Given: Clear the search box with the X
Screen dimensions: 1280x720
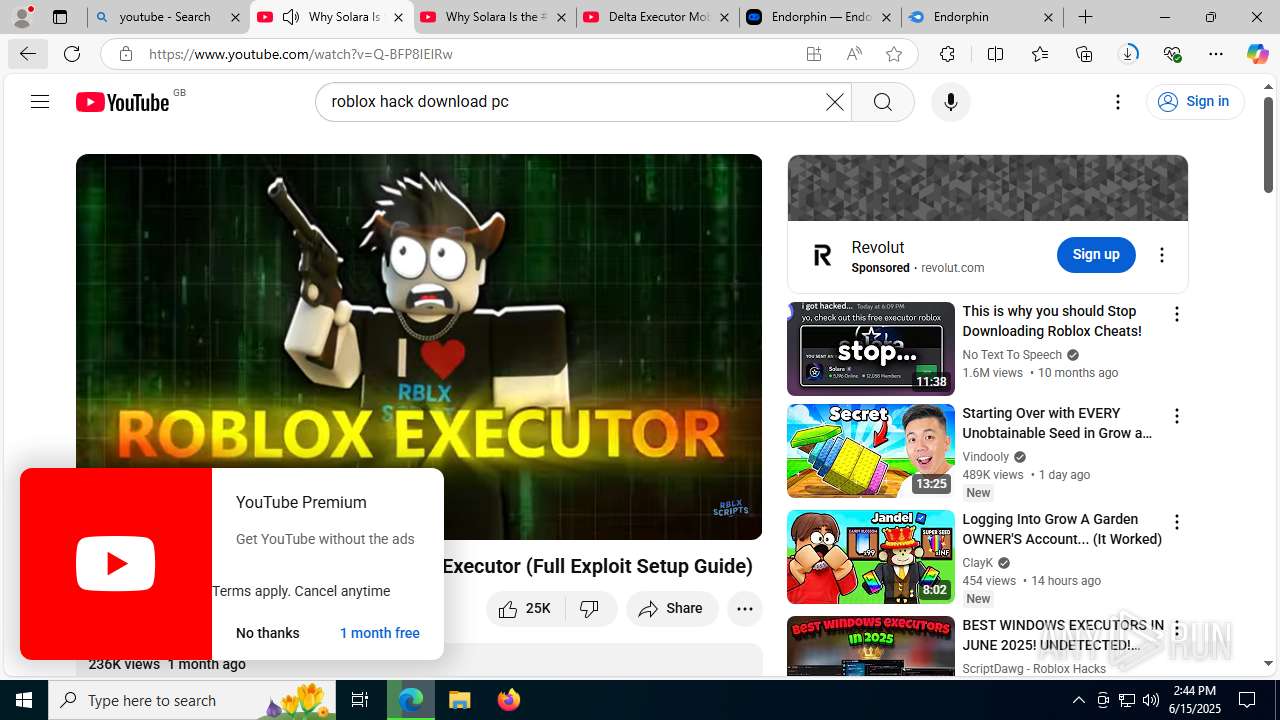Looking at the screenshot, I should pyautogui.click(x=834, y=102).
